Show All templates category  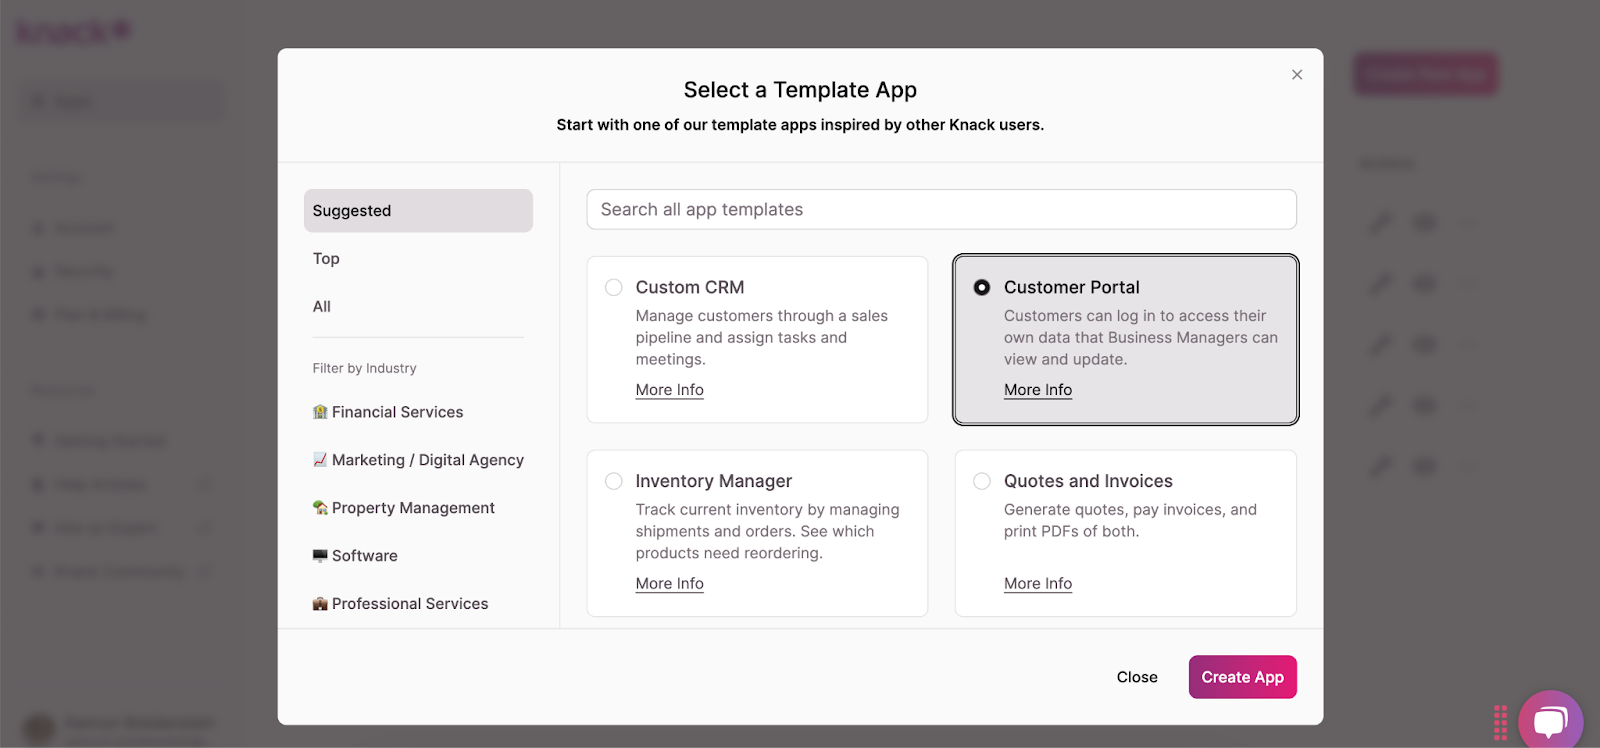click(322, 307)
